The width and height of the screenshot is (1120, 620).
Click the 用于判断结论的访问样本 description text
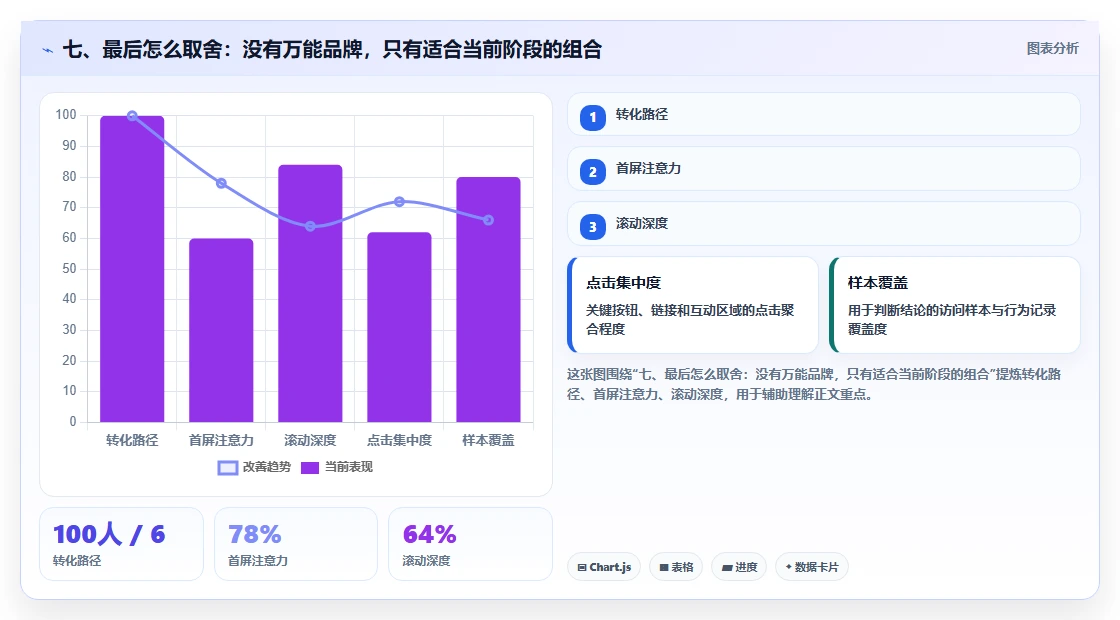(x=952, y=319)
